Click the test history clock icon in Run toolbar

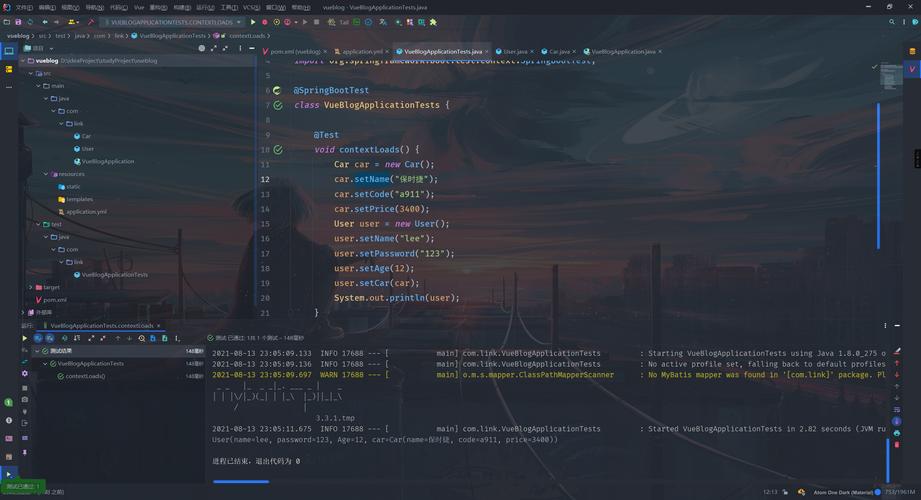click(x=142, y=338)
